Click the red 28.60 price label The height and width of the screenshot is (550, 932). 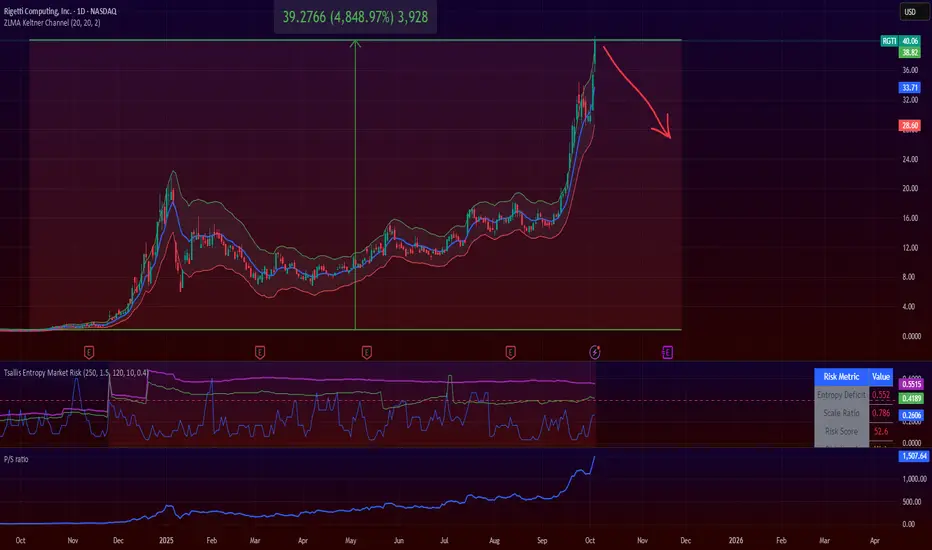(x=910, y=125)
